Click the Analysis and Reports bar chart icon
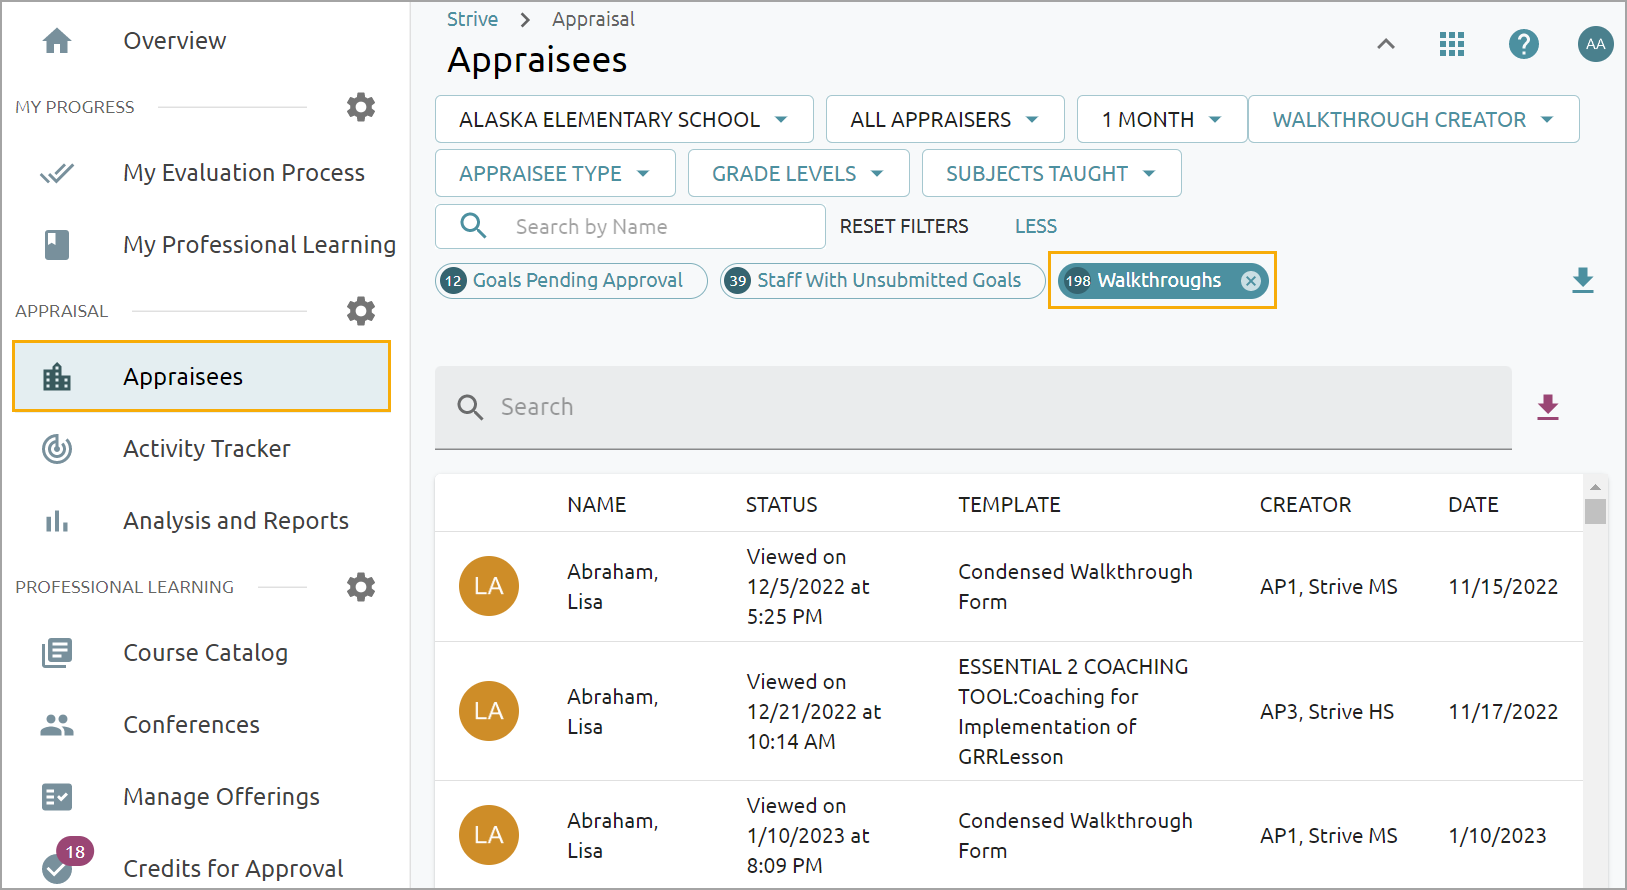The image size is (1627, 890). click(x=57, y=521)
